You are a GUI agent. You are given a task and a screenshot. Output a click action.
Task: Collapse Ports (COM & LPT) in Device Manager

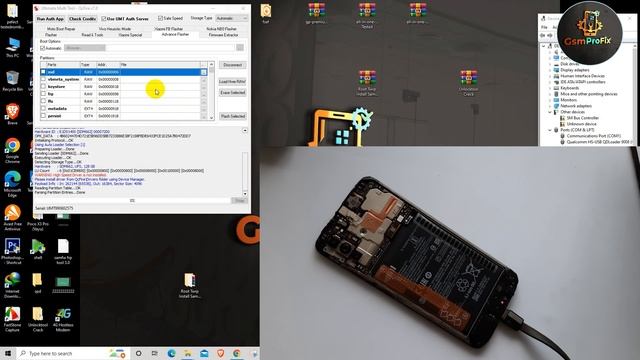(550, 130)
